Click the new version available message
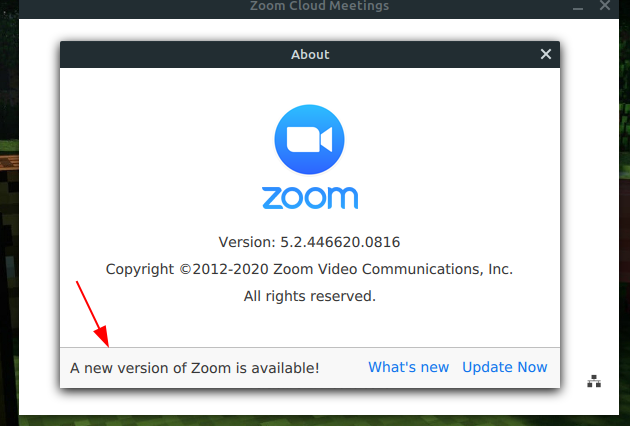 tap(194, 368)
